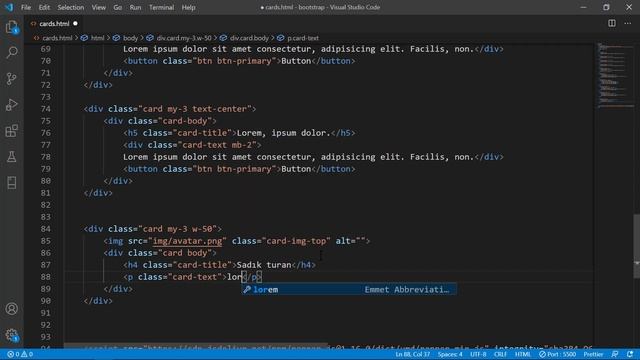
Task: Click Spaces: 4 indentation setting
Action: click(450, 354)
